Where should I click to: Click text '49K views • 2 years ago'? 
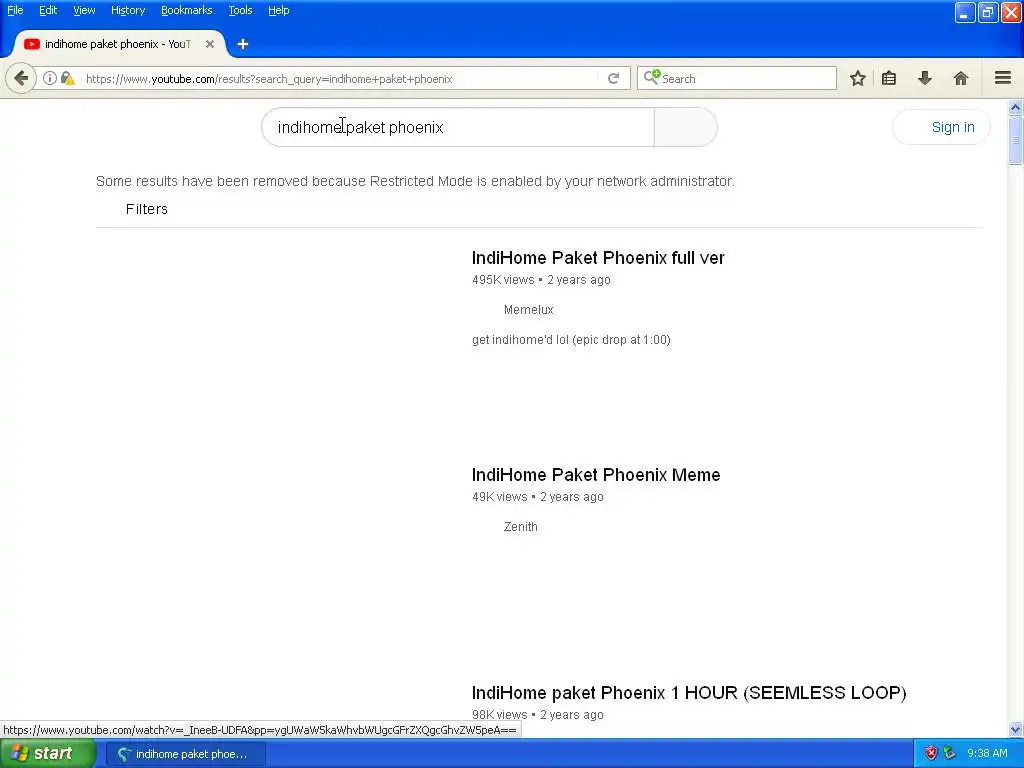tap(537, 497)
